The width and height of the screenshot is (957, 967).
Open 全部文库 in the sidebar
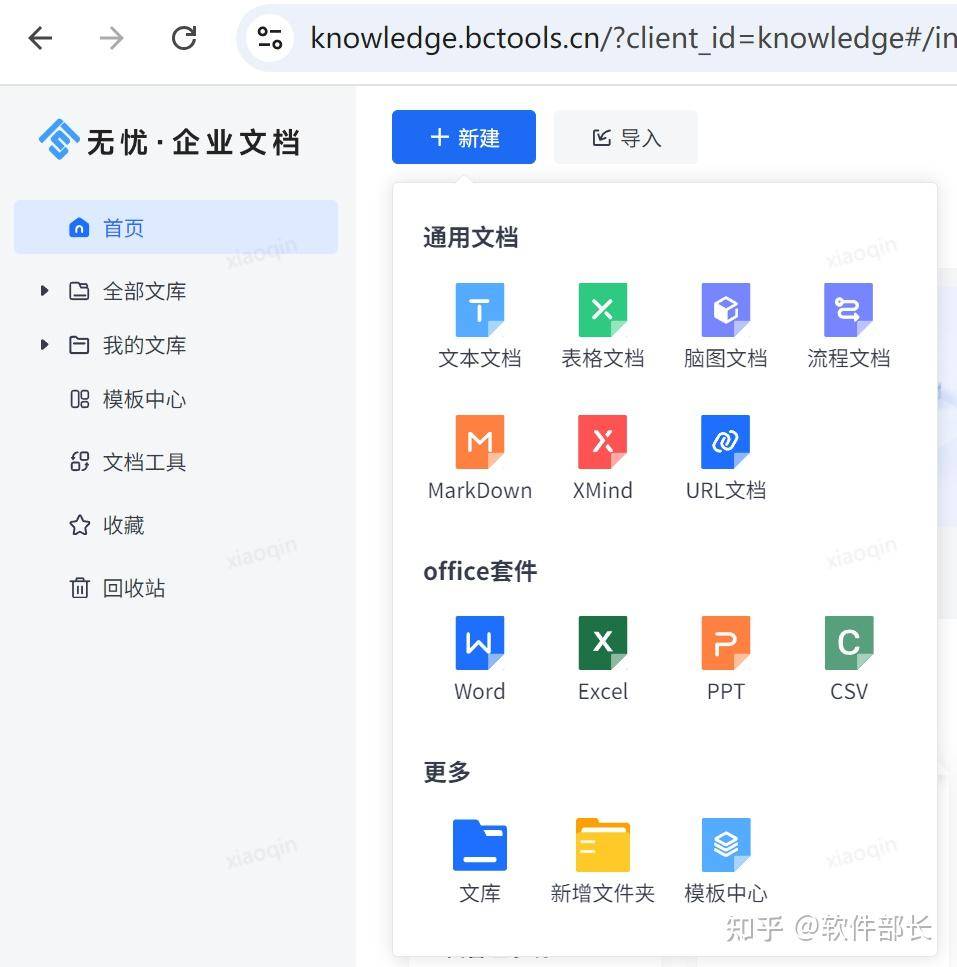[144, 291]
